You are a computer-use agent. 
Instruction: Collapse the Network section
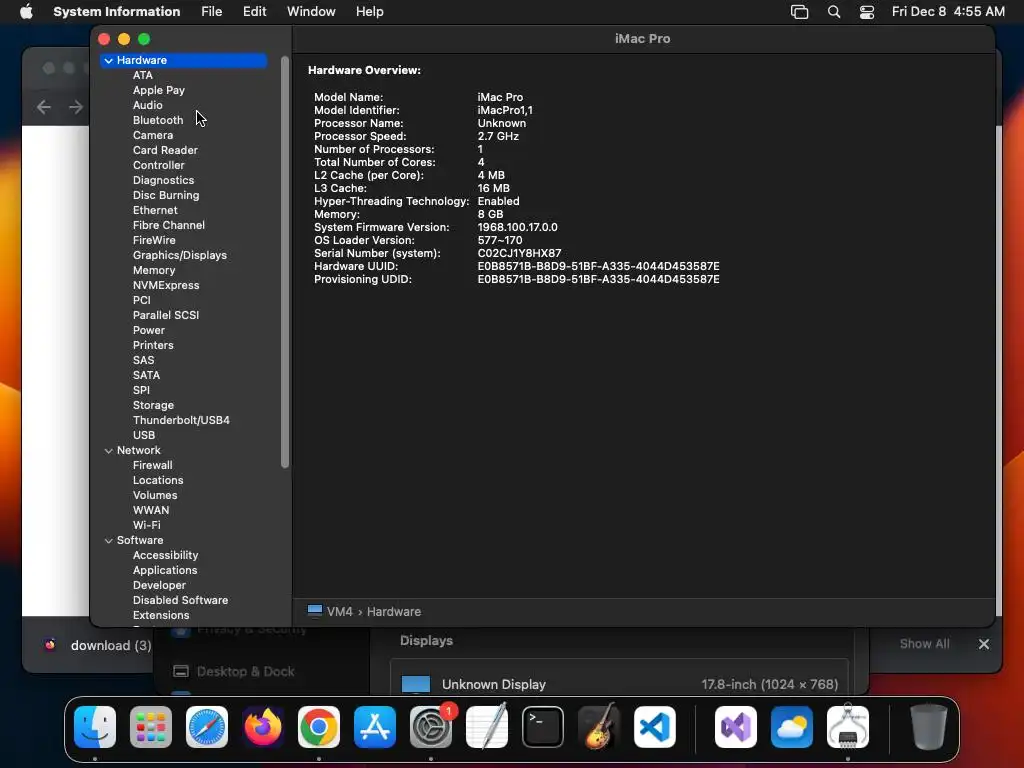tap(108, 451)
